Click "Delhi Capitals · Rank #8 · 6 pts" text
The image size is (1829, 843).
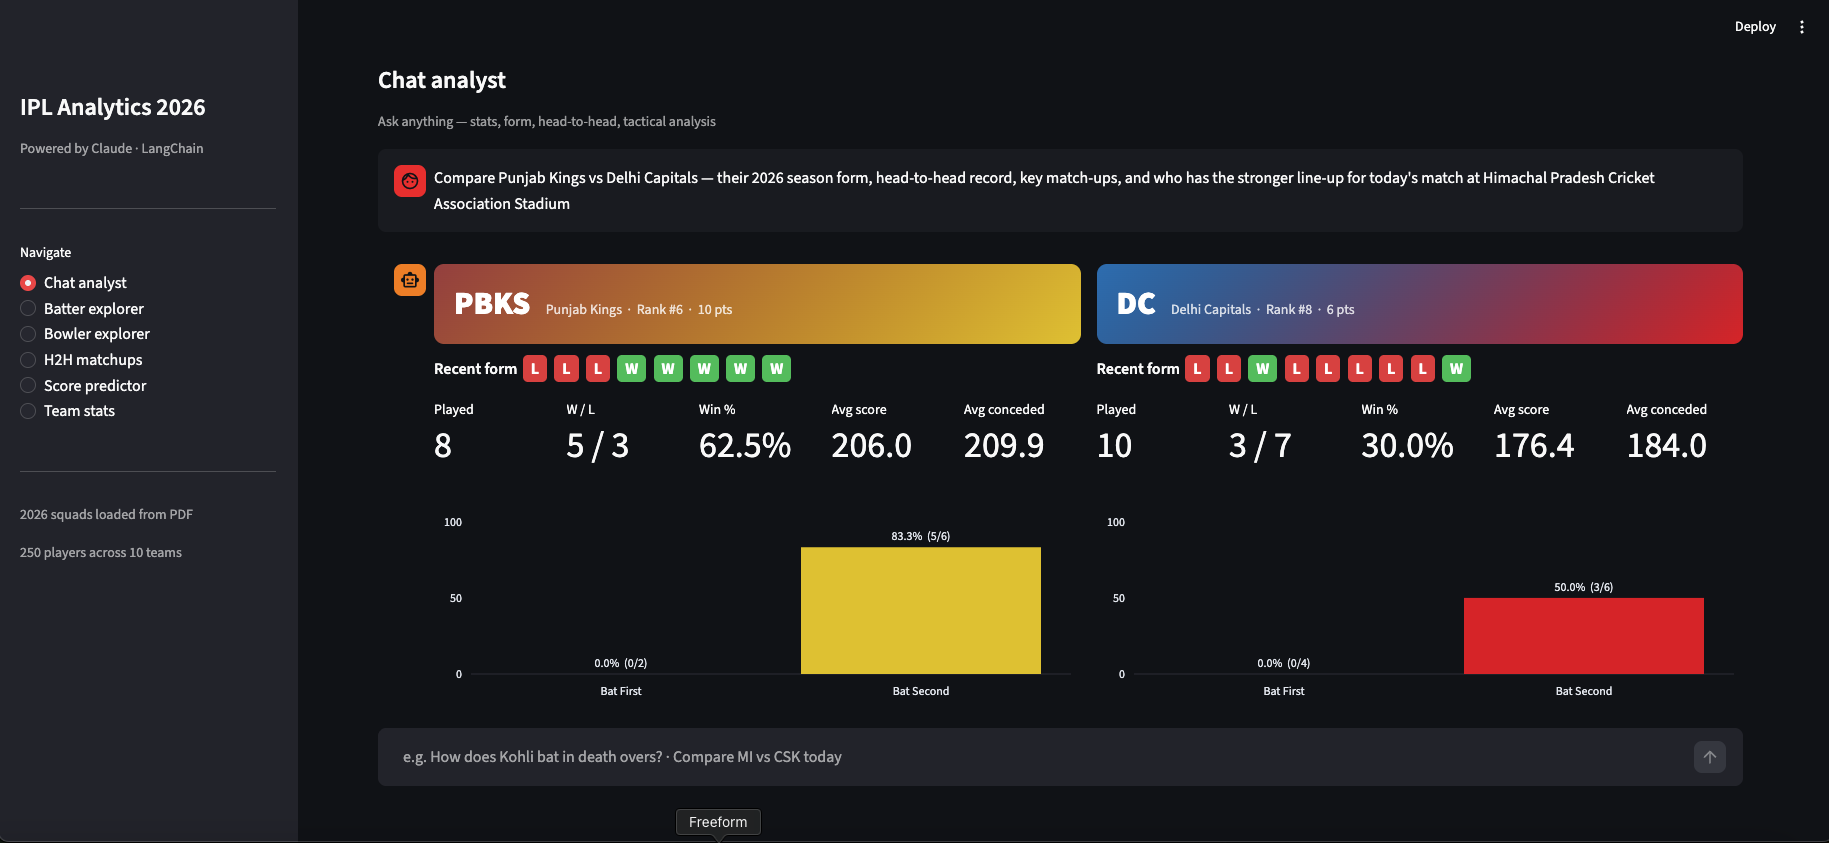click(1263, 310)
